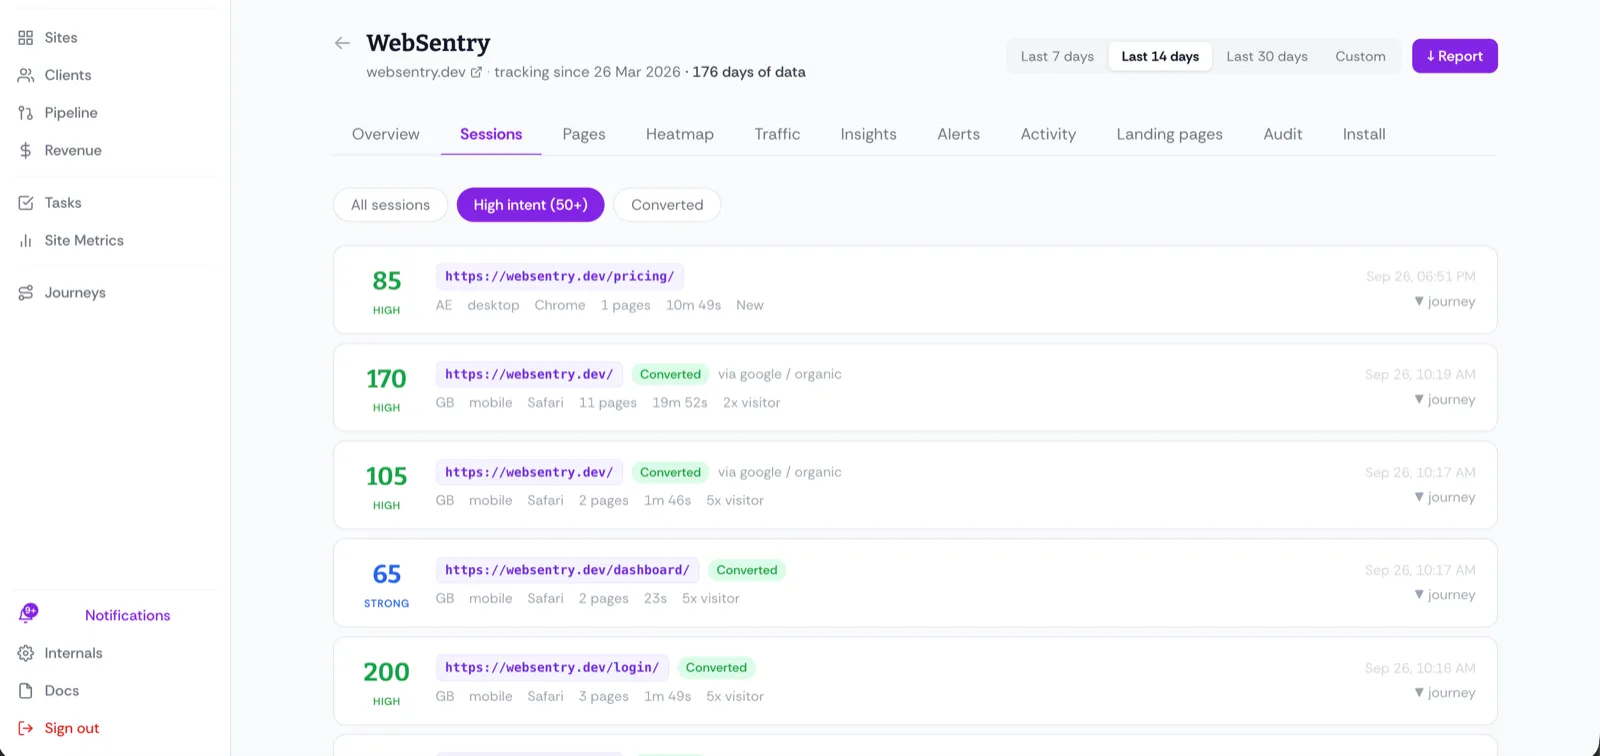Open the websentry.dev/dashboard/ session URL
The width and height of the screenshot is (1600, 756).
[x=567, y=570]
